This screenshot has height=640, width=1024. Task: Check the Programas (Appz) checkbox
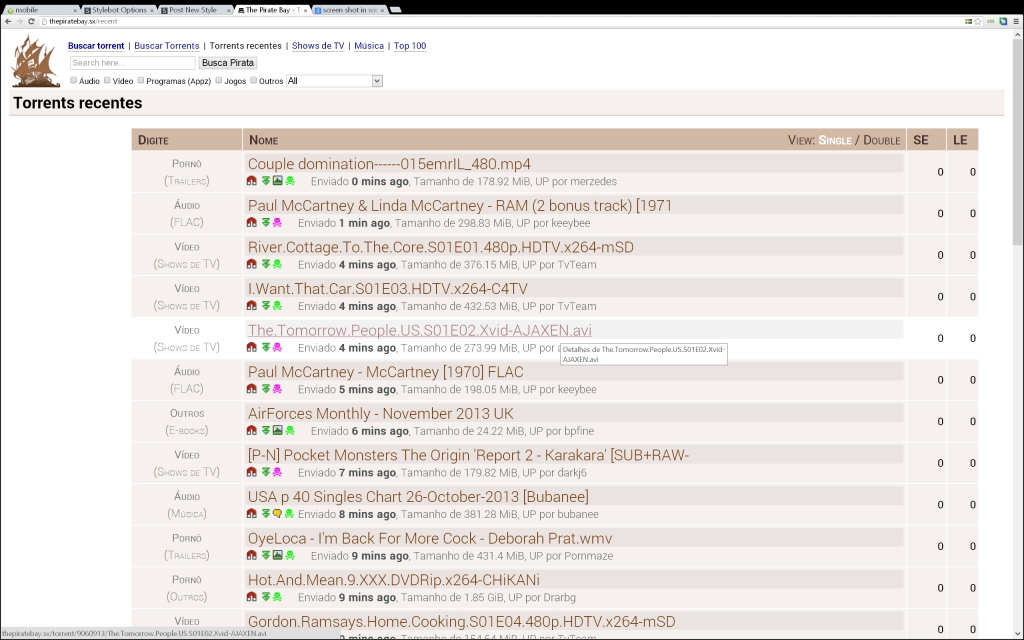tap(141, 80)
